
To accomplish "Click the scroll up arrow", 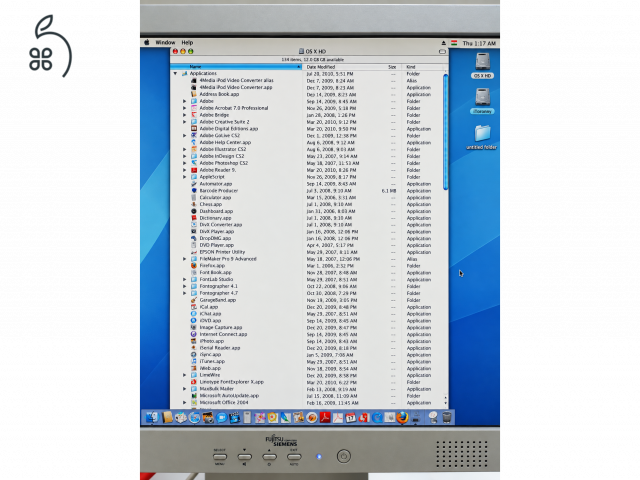I will 445,397.
